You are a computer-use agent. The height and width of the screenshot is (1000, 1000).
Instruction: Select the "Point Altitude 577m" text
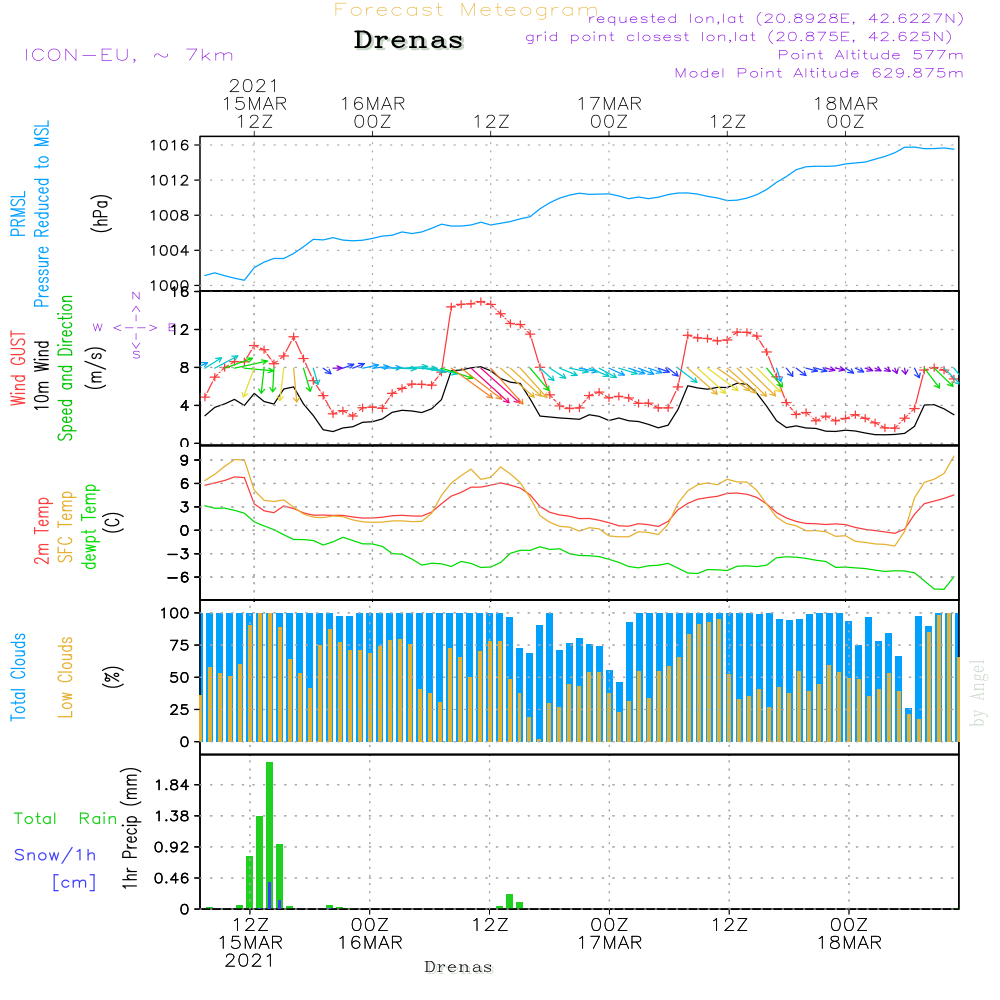[870, 55]
